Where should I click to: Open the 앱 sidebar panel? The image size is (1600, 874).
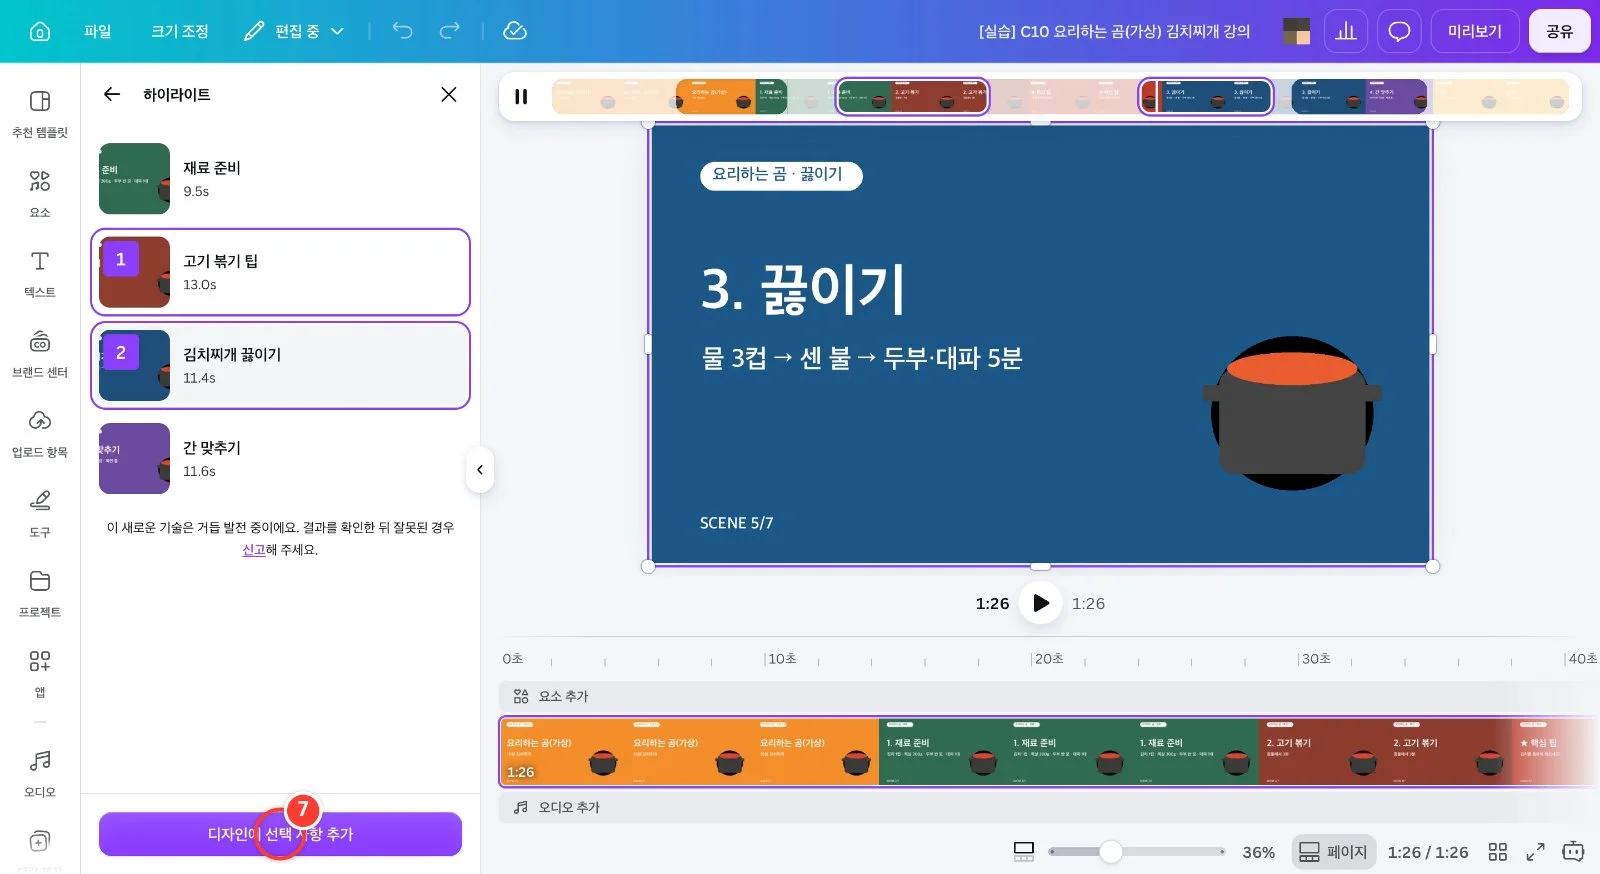coord(40,673)
